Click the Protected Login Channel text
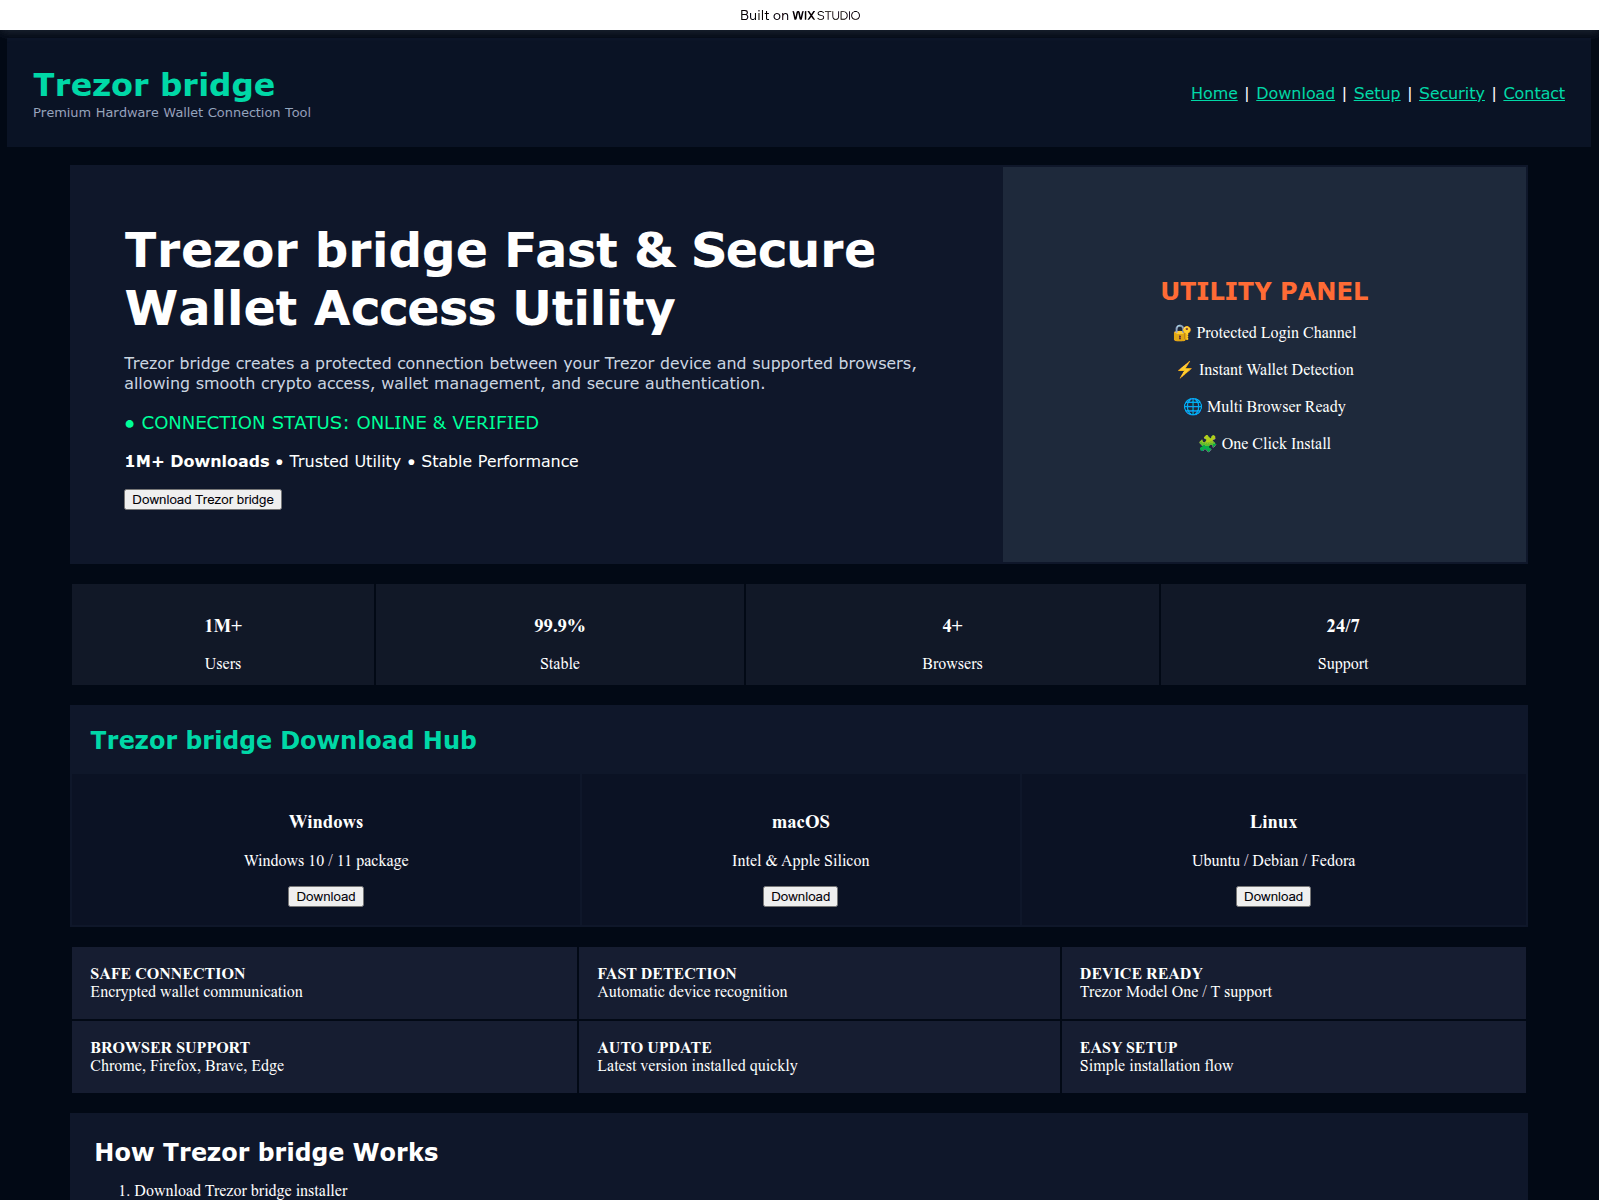This screenshot has width=1600, height=1200. coord(1276,333)
